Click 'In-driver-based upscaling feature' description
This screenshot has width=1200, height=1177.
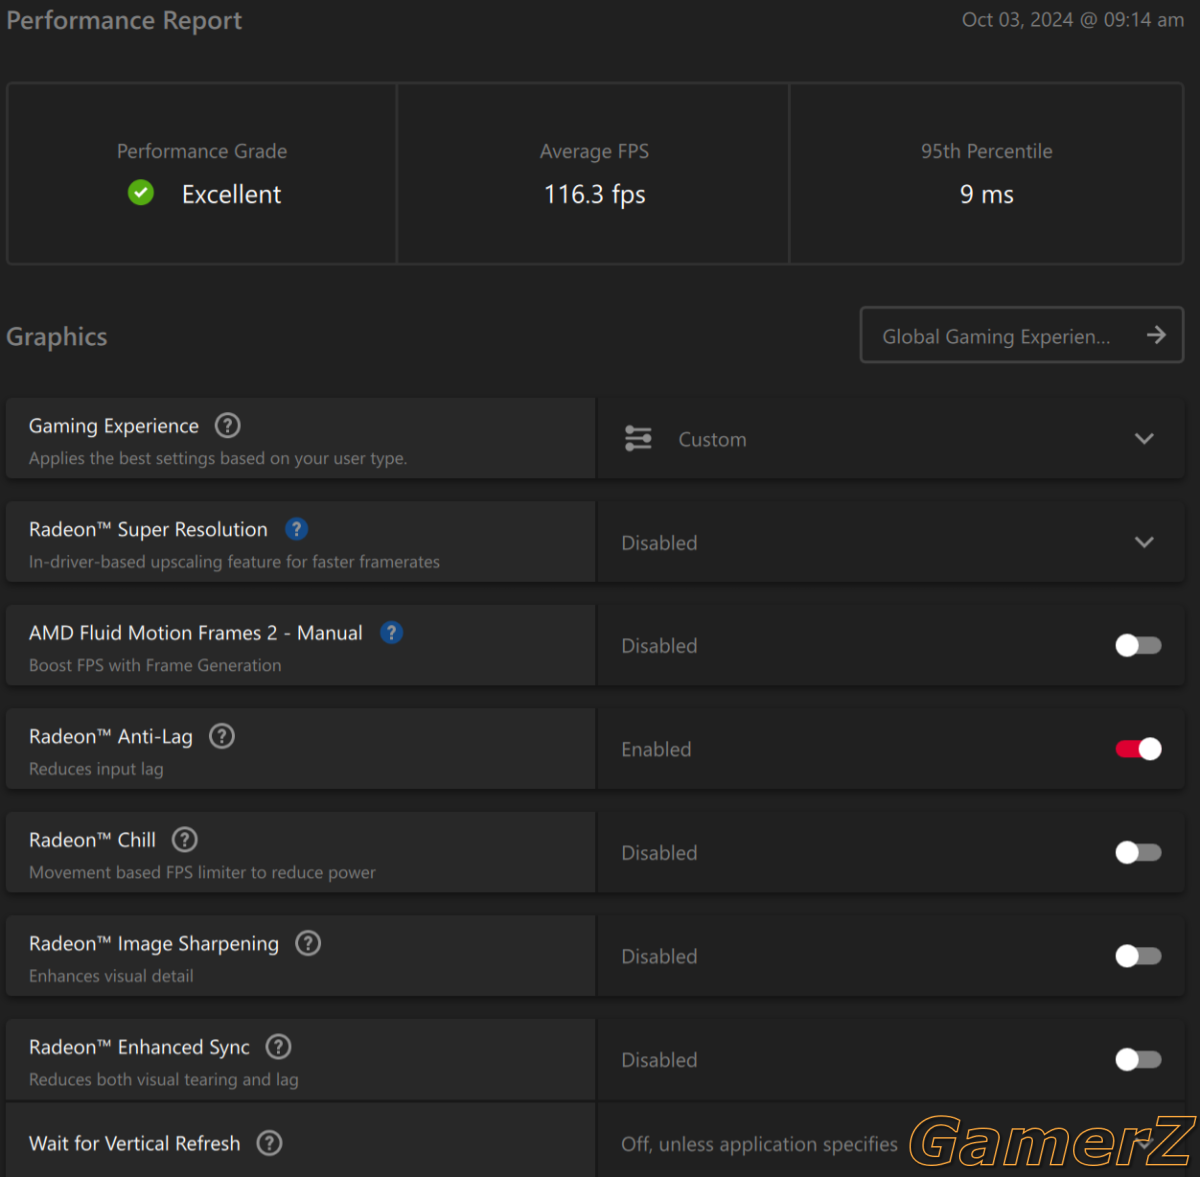tap(234, 562)
